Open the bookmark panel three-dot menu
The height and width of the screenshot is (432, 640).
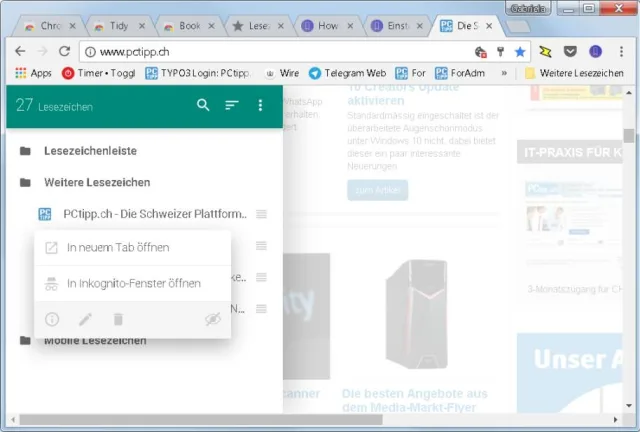coord(260,105)
